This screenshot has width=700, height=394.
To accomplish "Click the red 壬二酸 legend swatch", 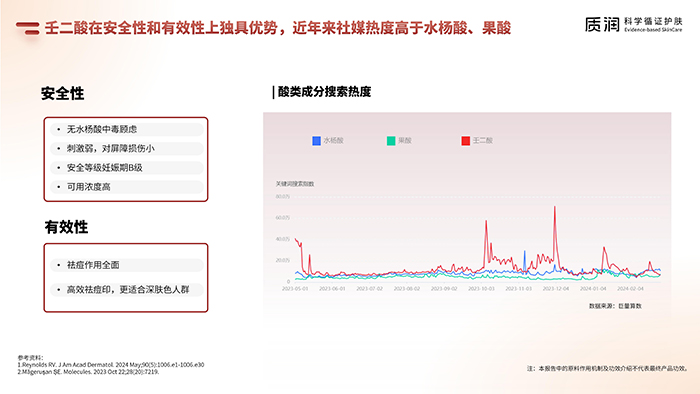I will pyautogui.click(x=466, y=141).
